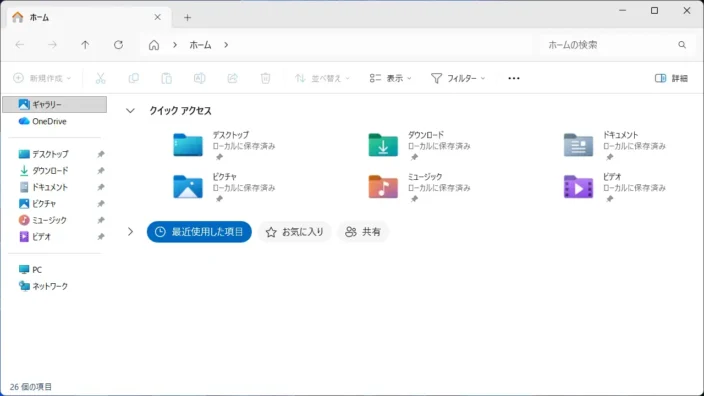
Task: Go back with the left arrow
Action: [20, 45]
